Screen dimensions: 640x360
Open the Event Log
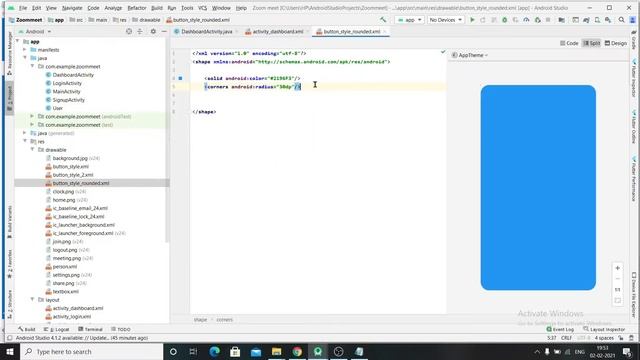[560, 329]
